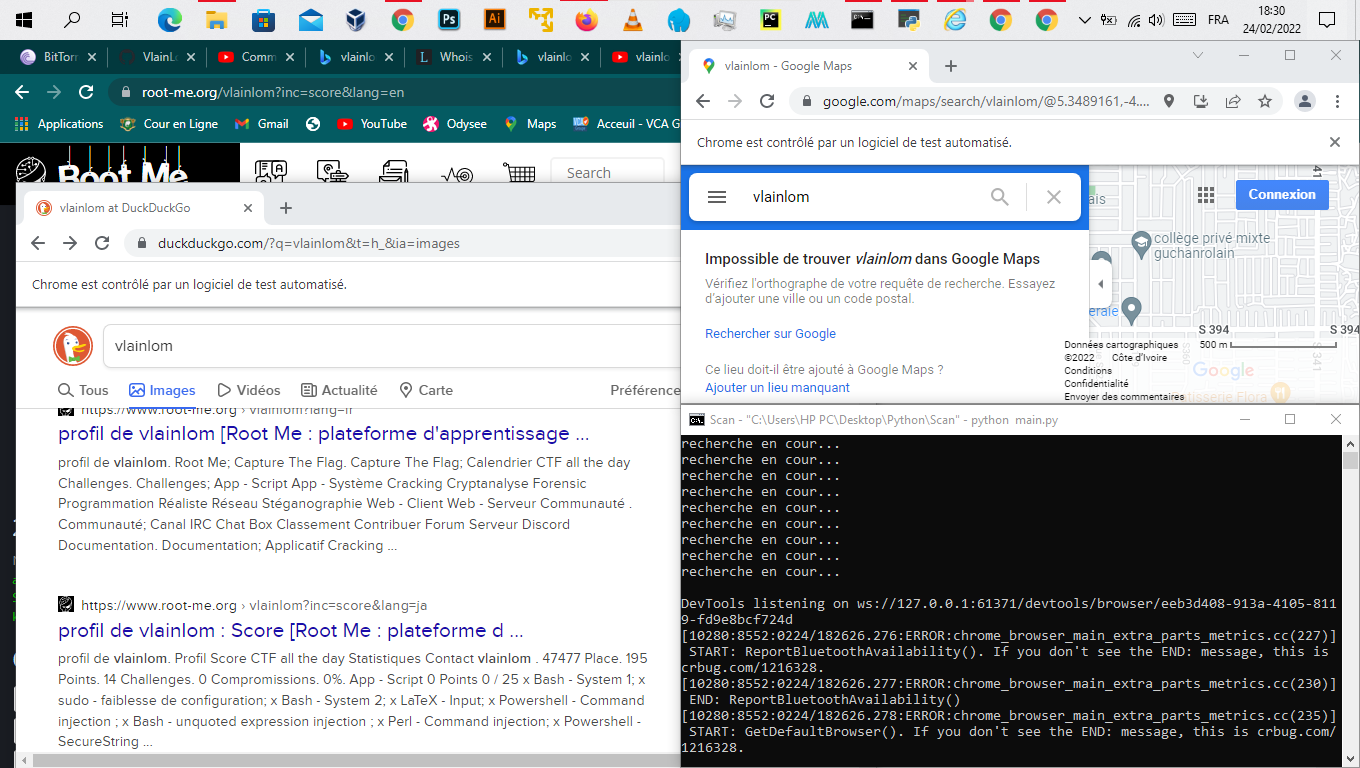
Task: Click the DuckDuckGo logo on the results page
Action: tap(74, 346)
